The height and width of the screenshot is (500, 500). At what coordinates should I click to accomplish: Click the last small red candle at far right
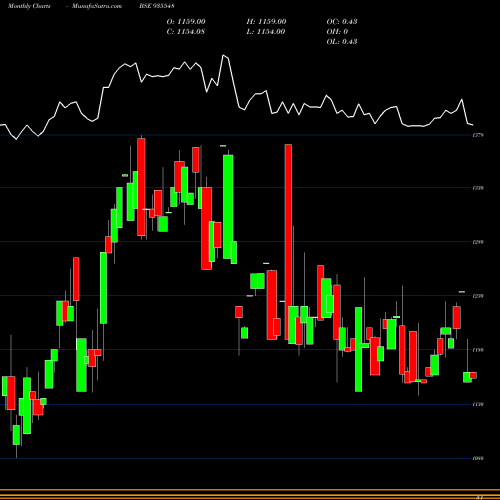[x=473, y=375]
